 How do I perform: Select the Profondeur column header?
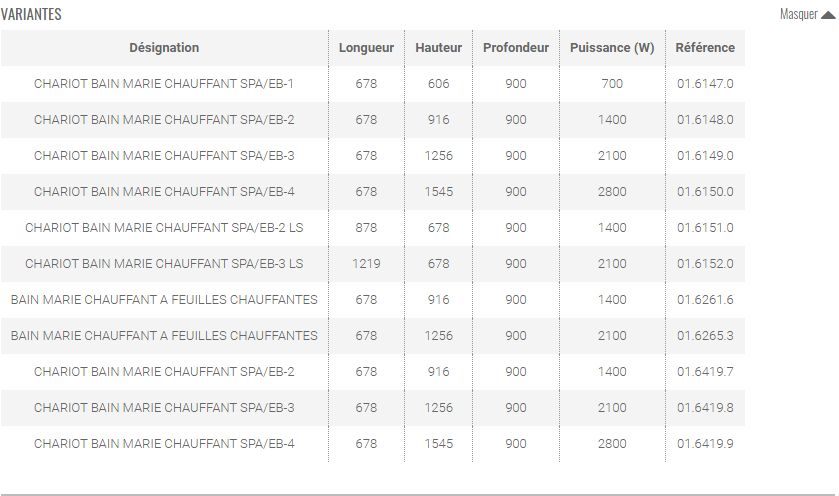point(516,48)
